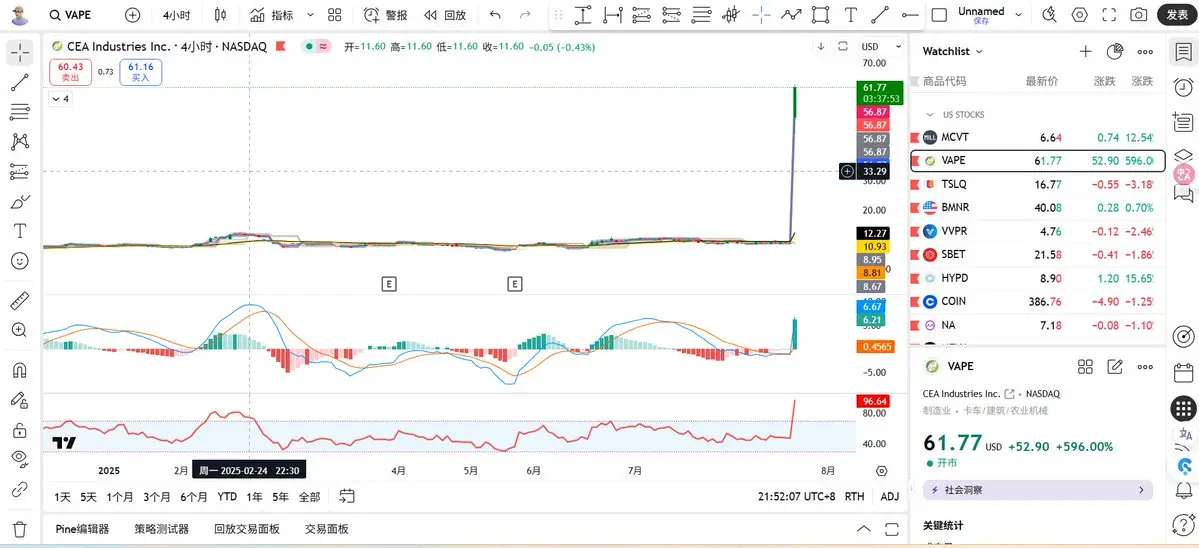Take a chart snapshot with camera icon
1199x548 pixels.
pos(1139,15)
